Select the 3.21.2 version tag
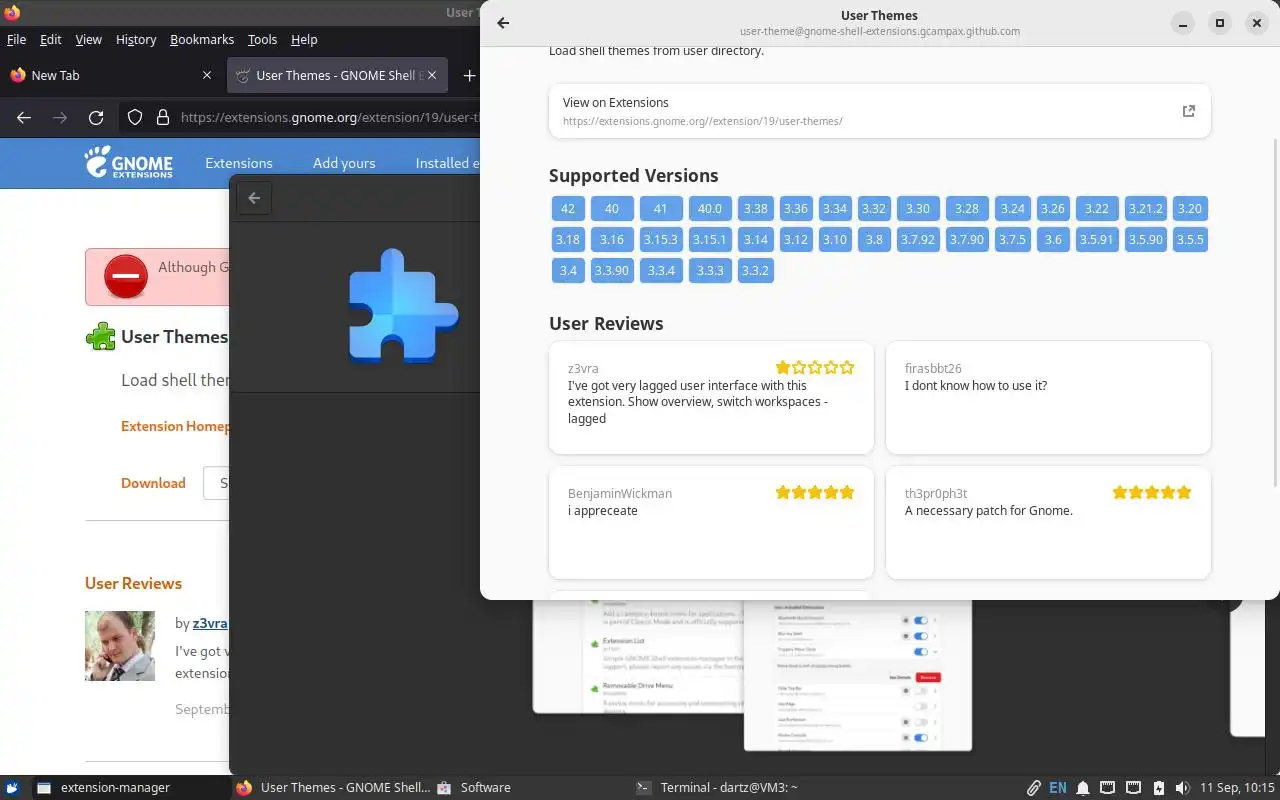The image size is (1280, 800). [x=1146, y=209]
